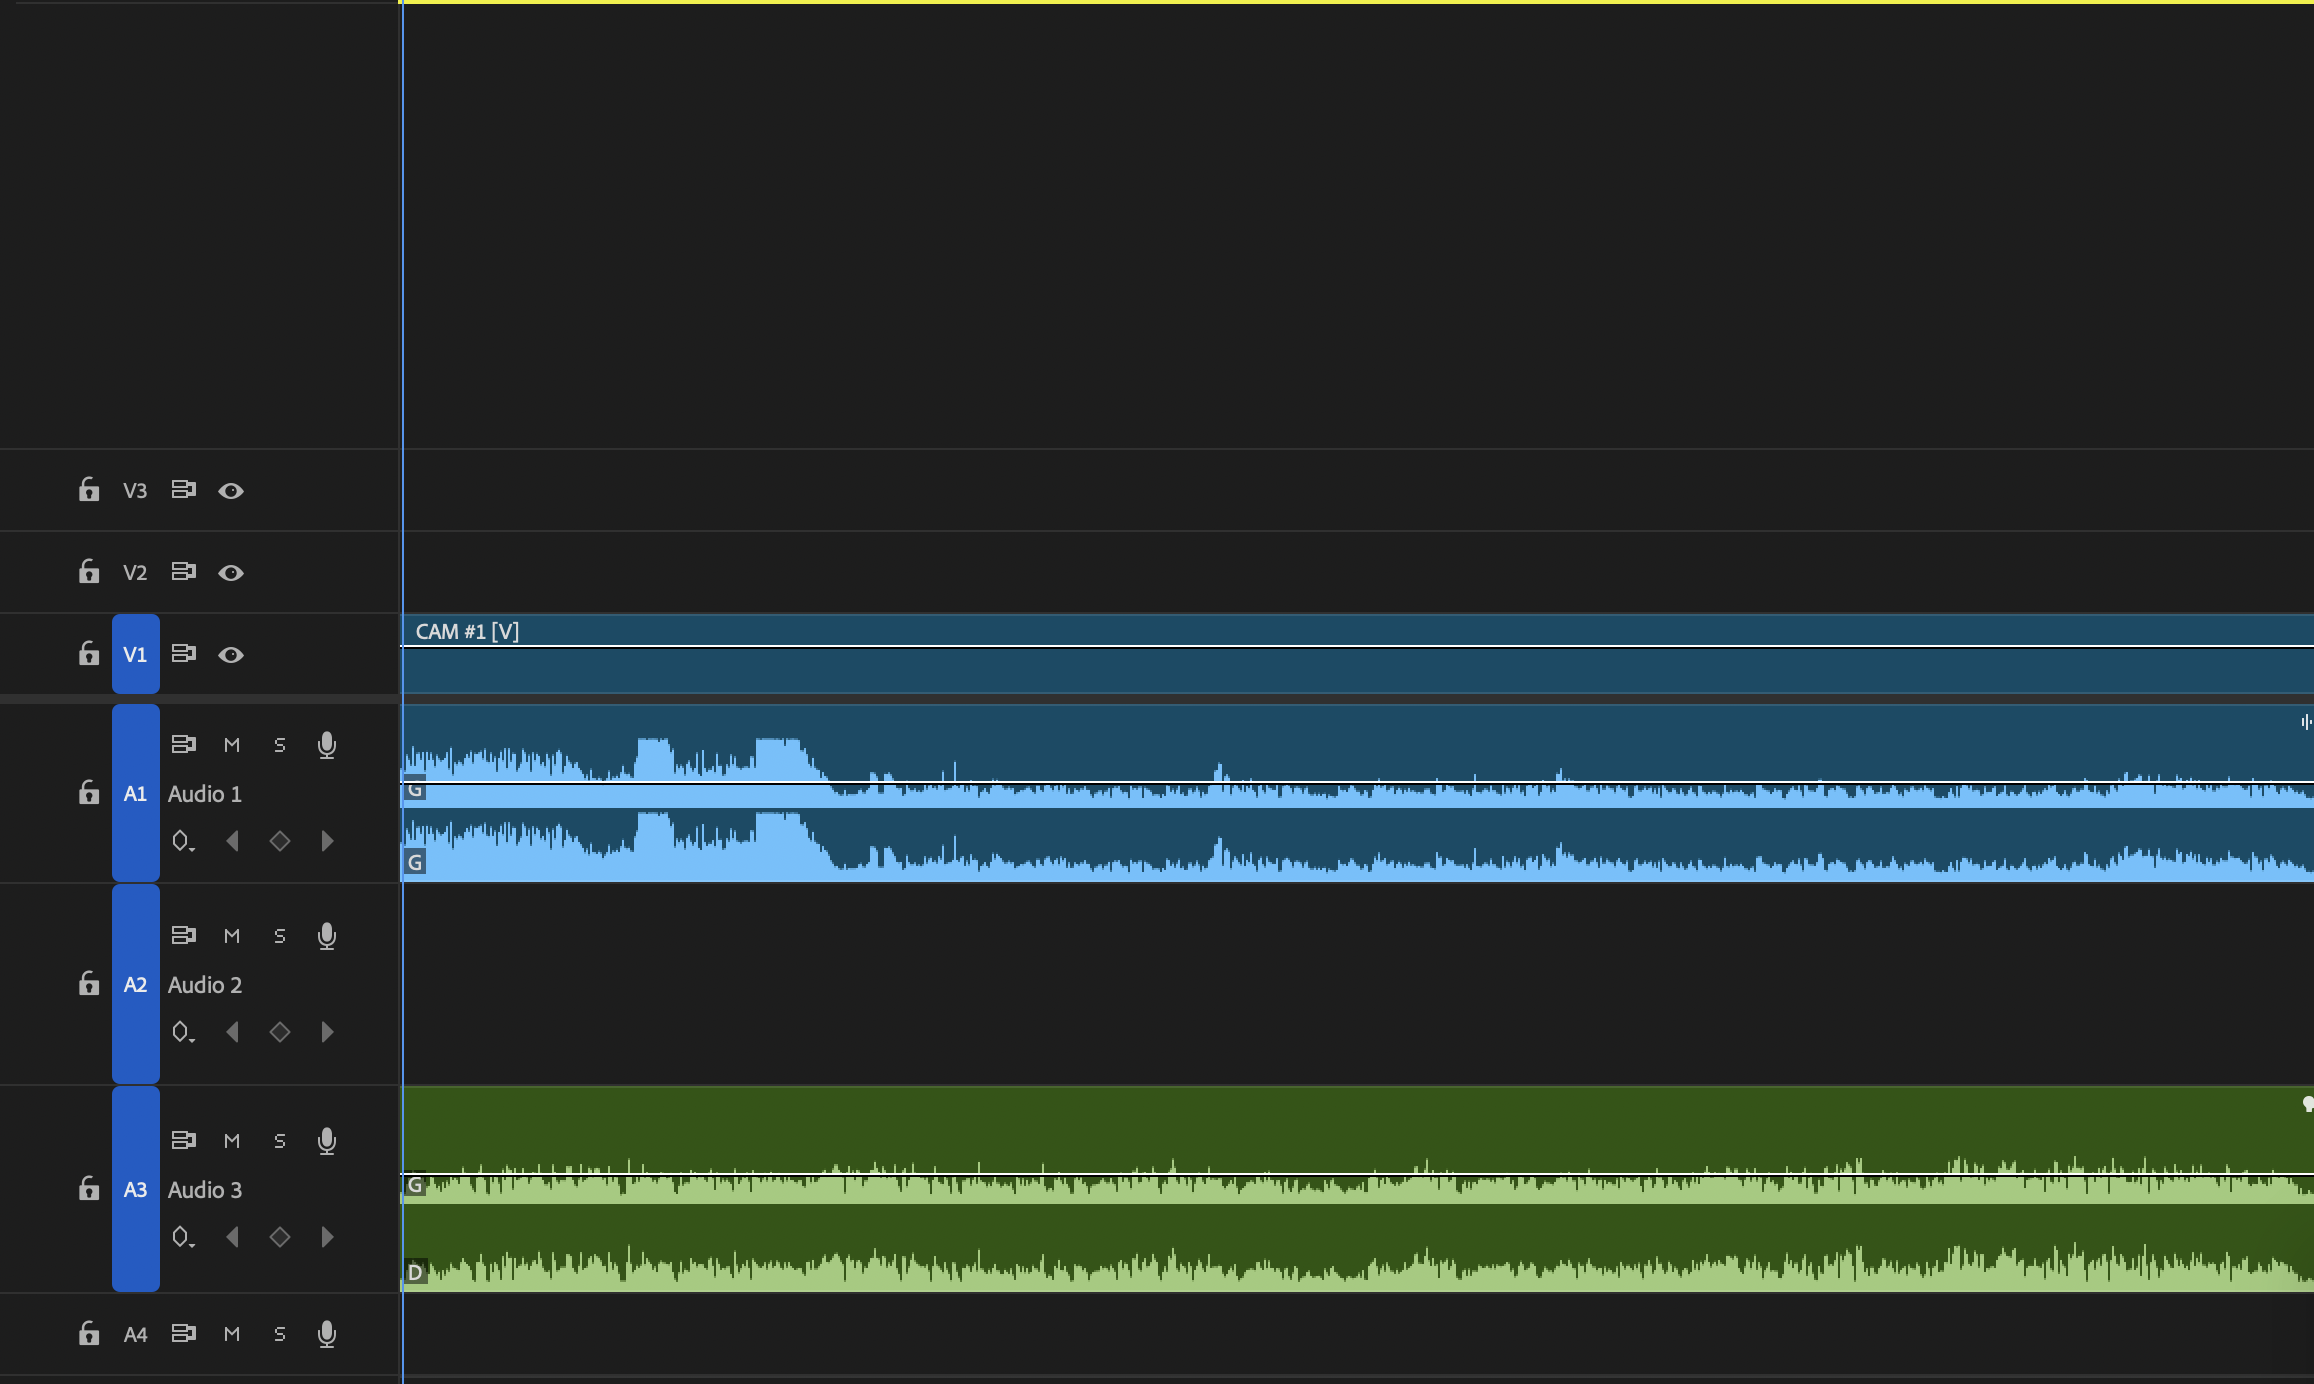Go to next keyframe on Audio 1
This screenshot has width=2314, height=1384.
327,841
